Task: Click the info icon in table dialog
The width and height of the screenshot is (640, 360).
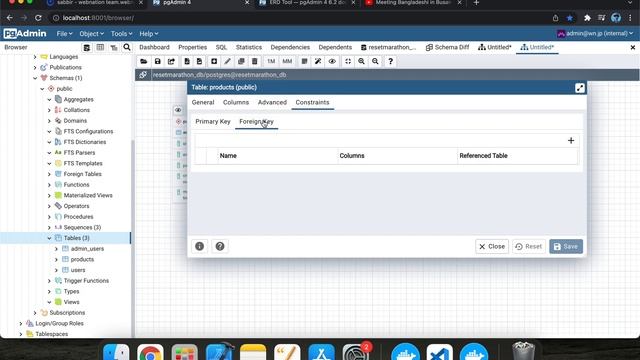Action: 200,247
